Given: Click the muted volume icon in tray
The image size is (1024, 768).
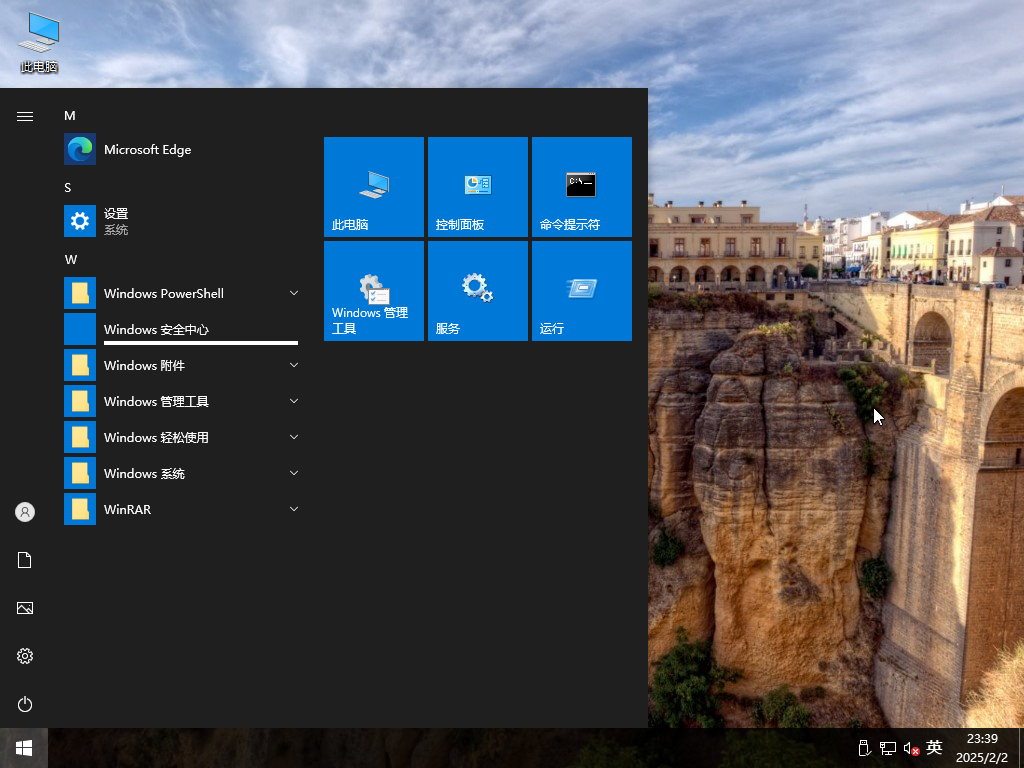Looking at the screenshot, I should (911, 748).
